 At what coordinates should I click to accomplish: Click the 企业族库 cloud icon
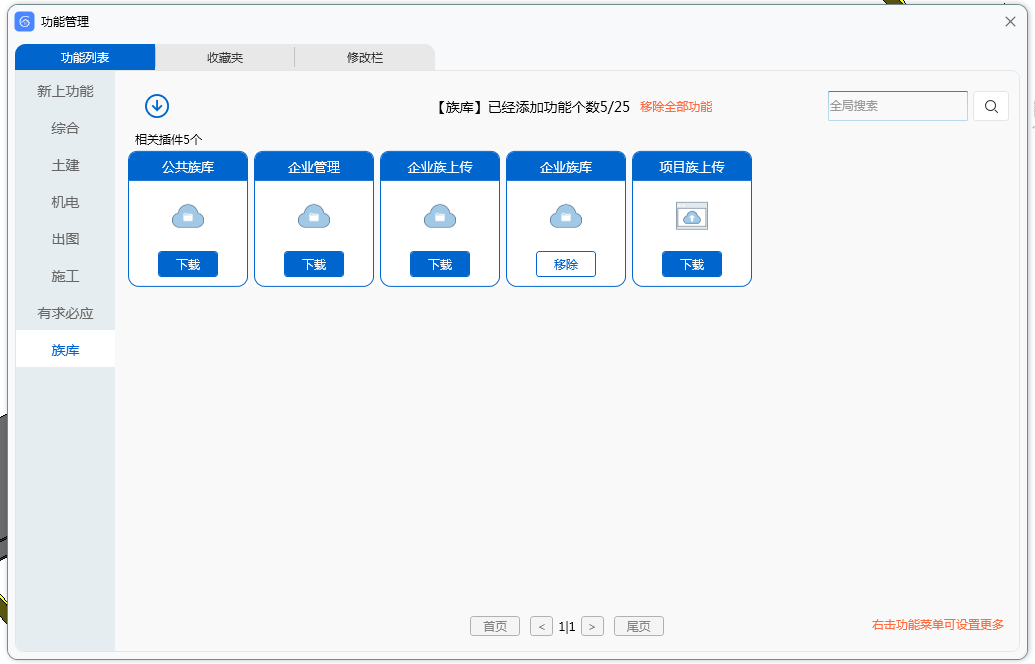(x=566, y=216)
